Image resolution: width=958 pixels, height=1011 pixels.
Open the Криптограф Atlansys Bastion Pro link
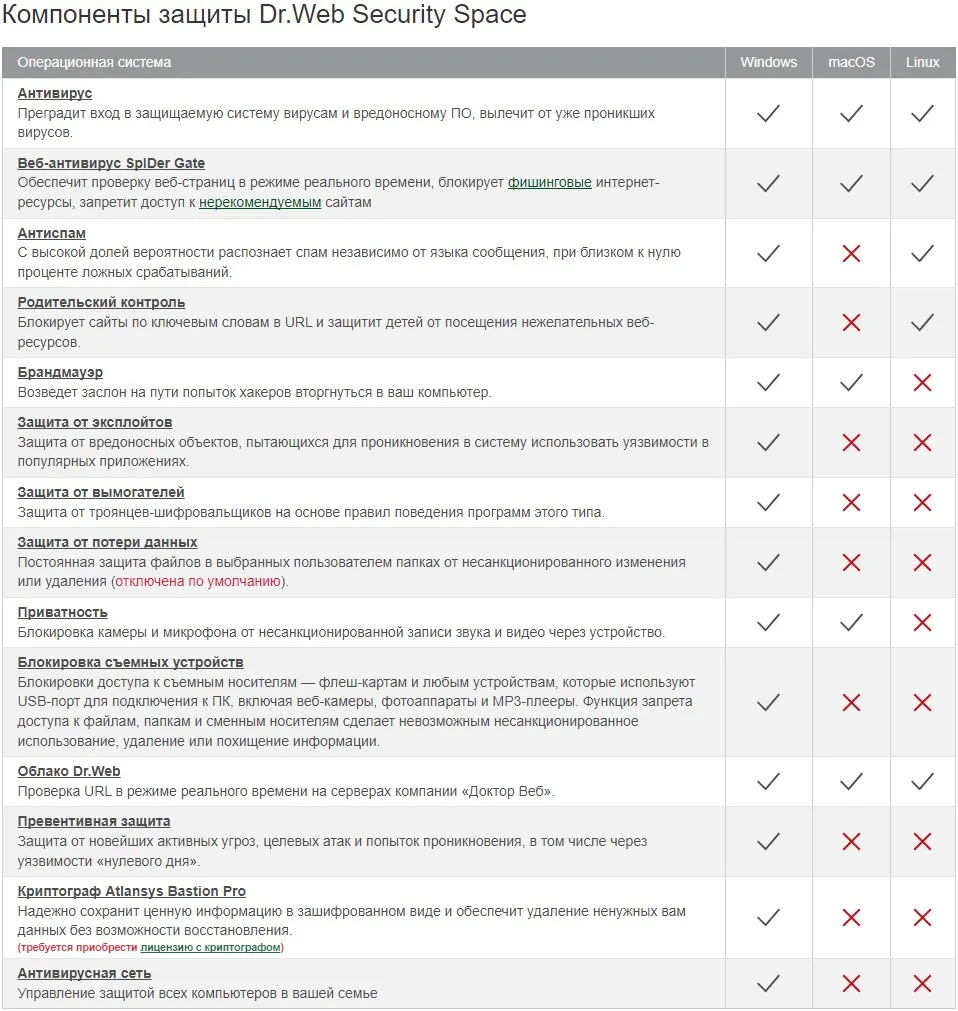(131, 891)
